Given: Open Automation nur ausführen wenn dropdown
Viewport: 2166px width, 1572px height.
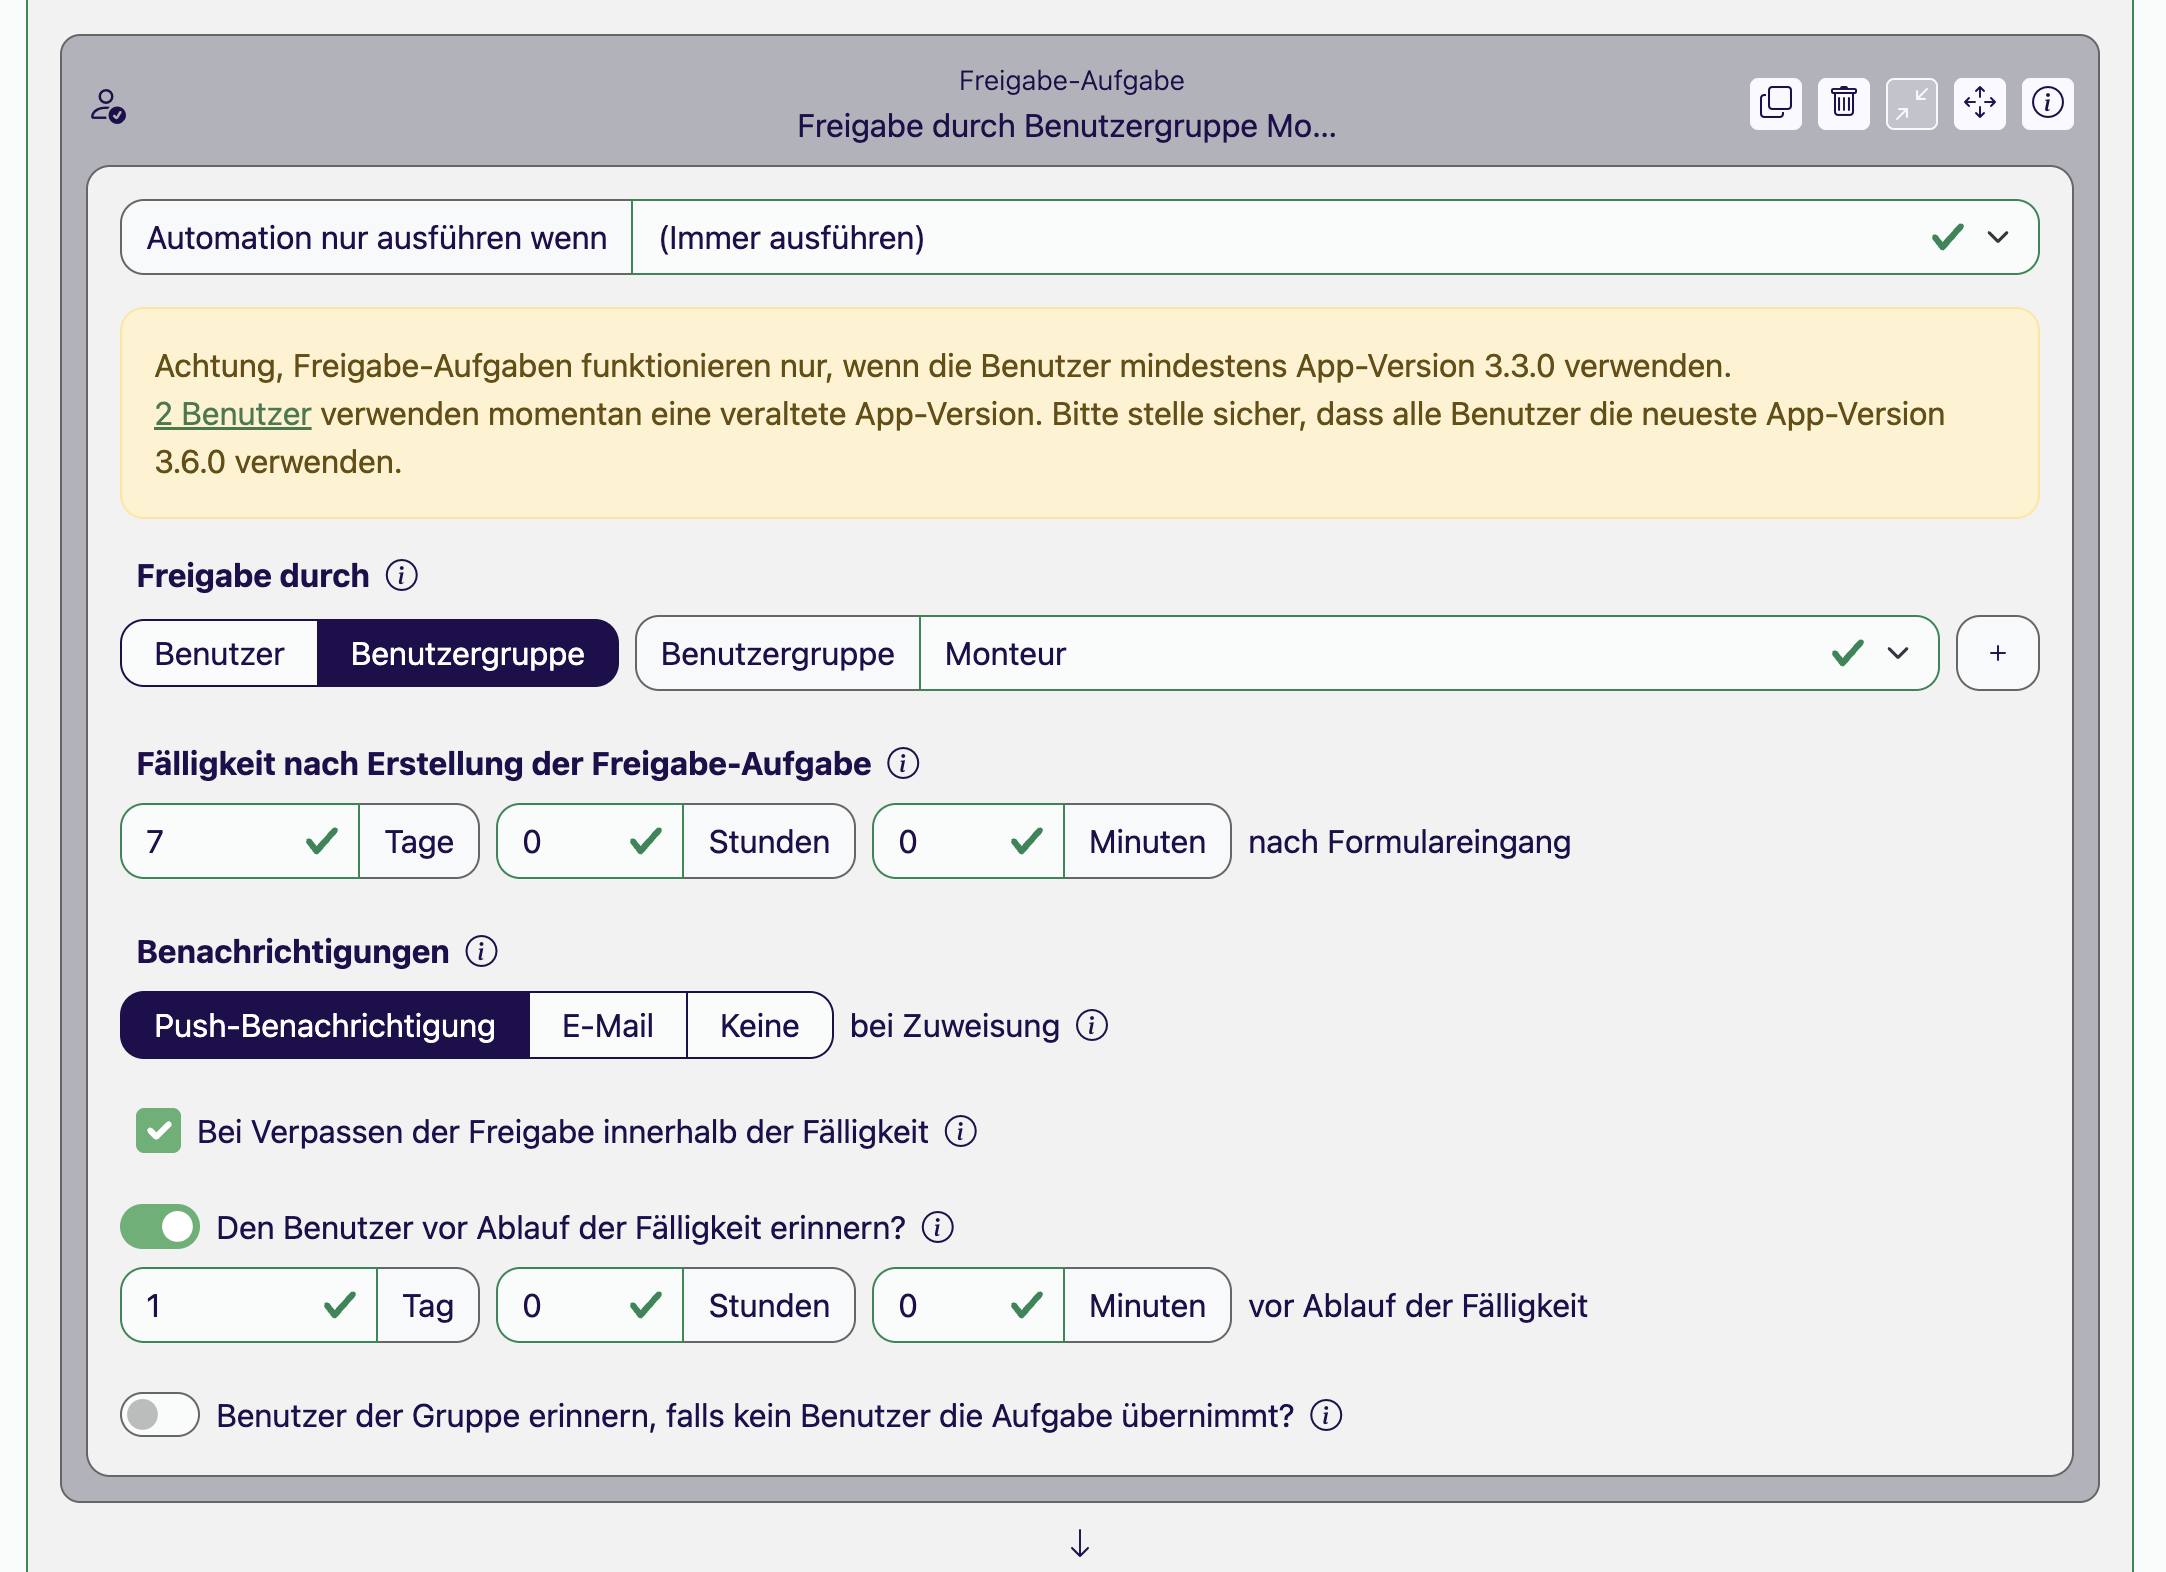Looking at the screenshot, I should click(1334, 237).
